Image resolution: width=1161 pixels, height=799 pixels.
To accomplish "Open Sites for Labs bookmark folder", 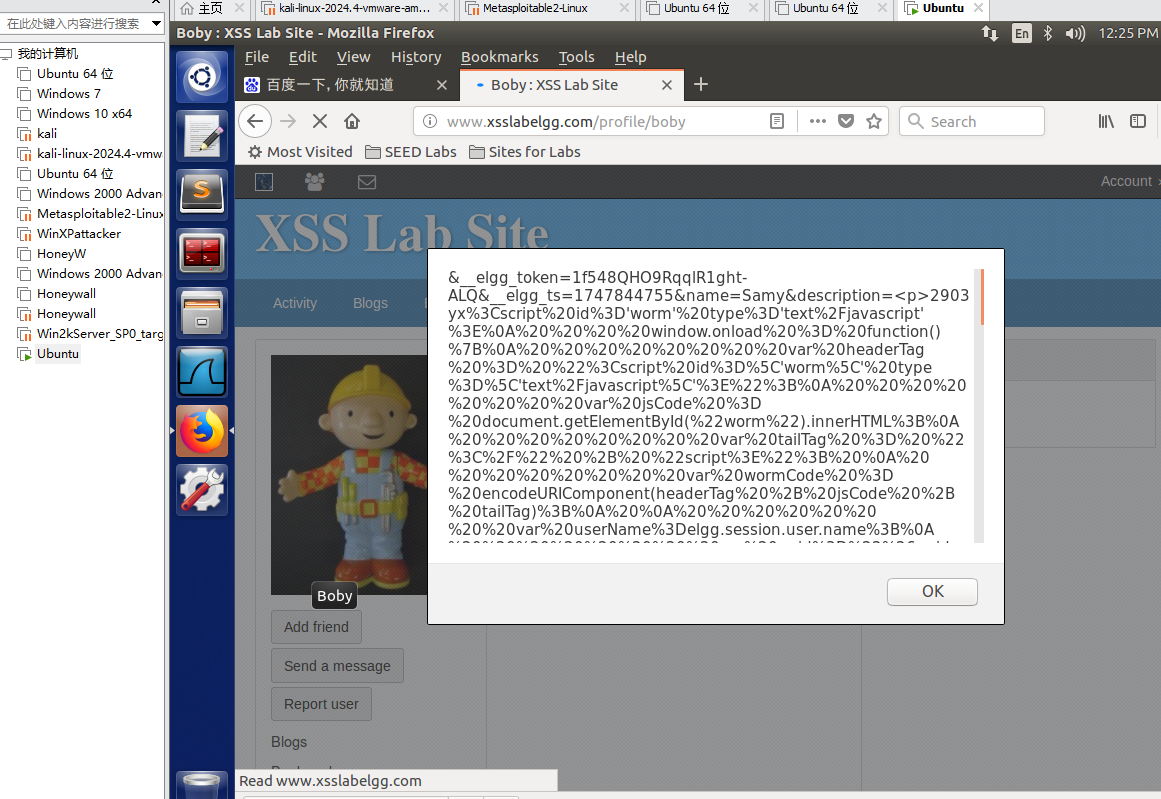I will [524, 152].
